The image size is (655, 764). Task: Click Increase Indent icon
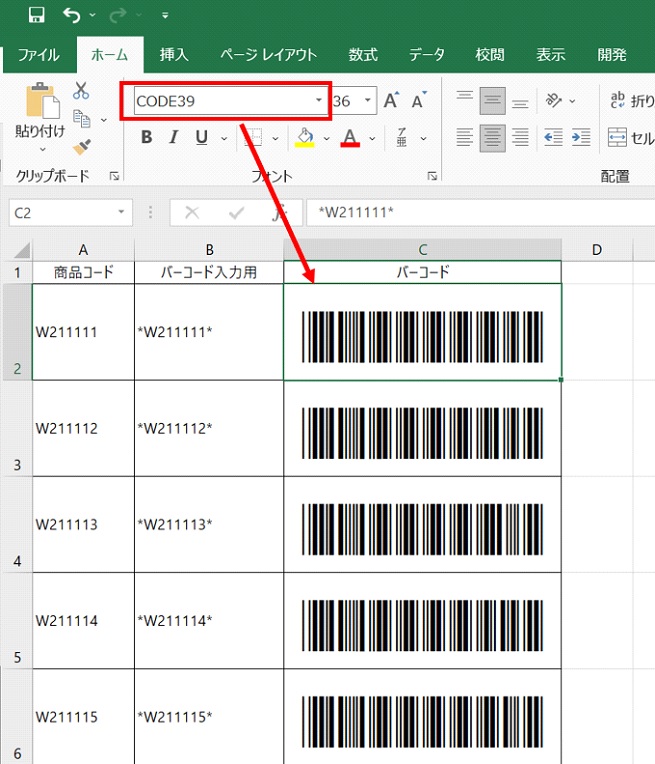(x=581, y=138)
